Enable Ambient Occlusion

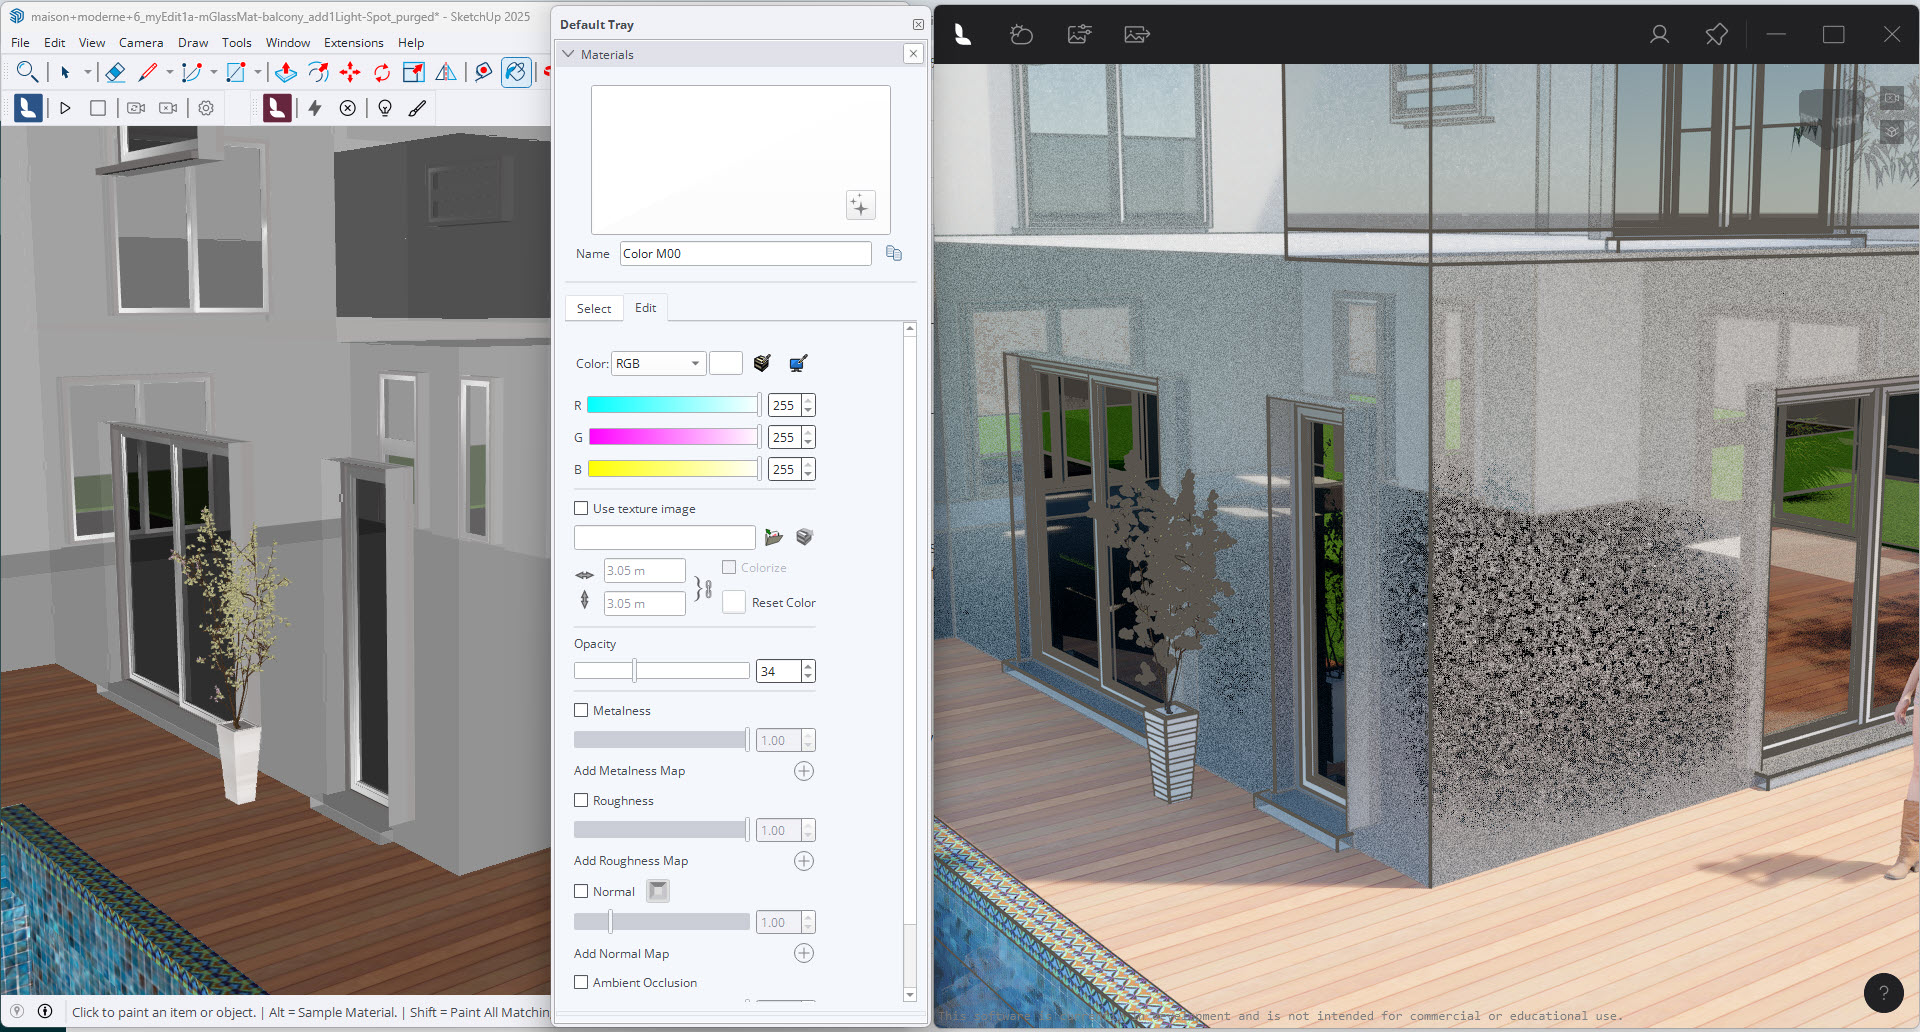coord(581,982)
